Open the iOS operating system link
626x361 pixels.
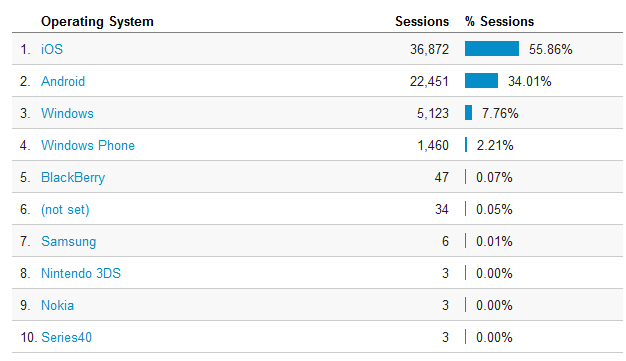click(x=52, y=49)
